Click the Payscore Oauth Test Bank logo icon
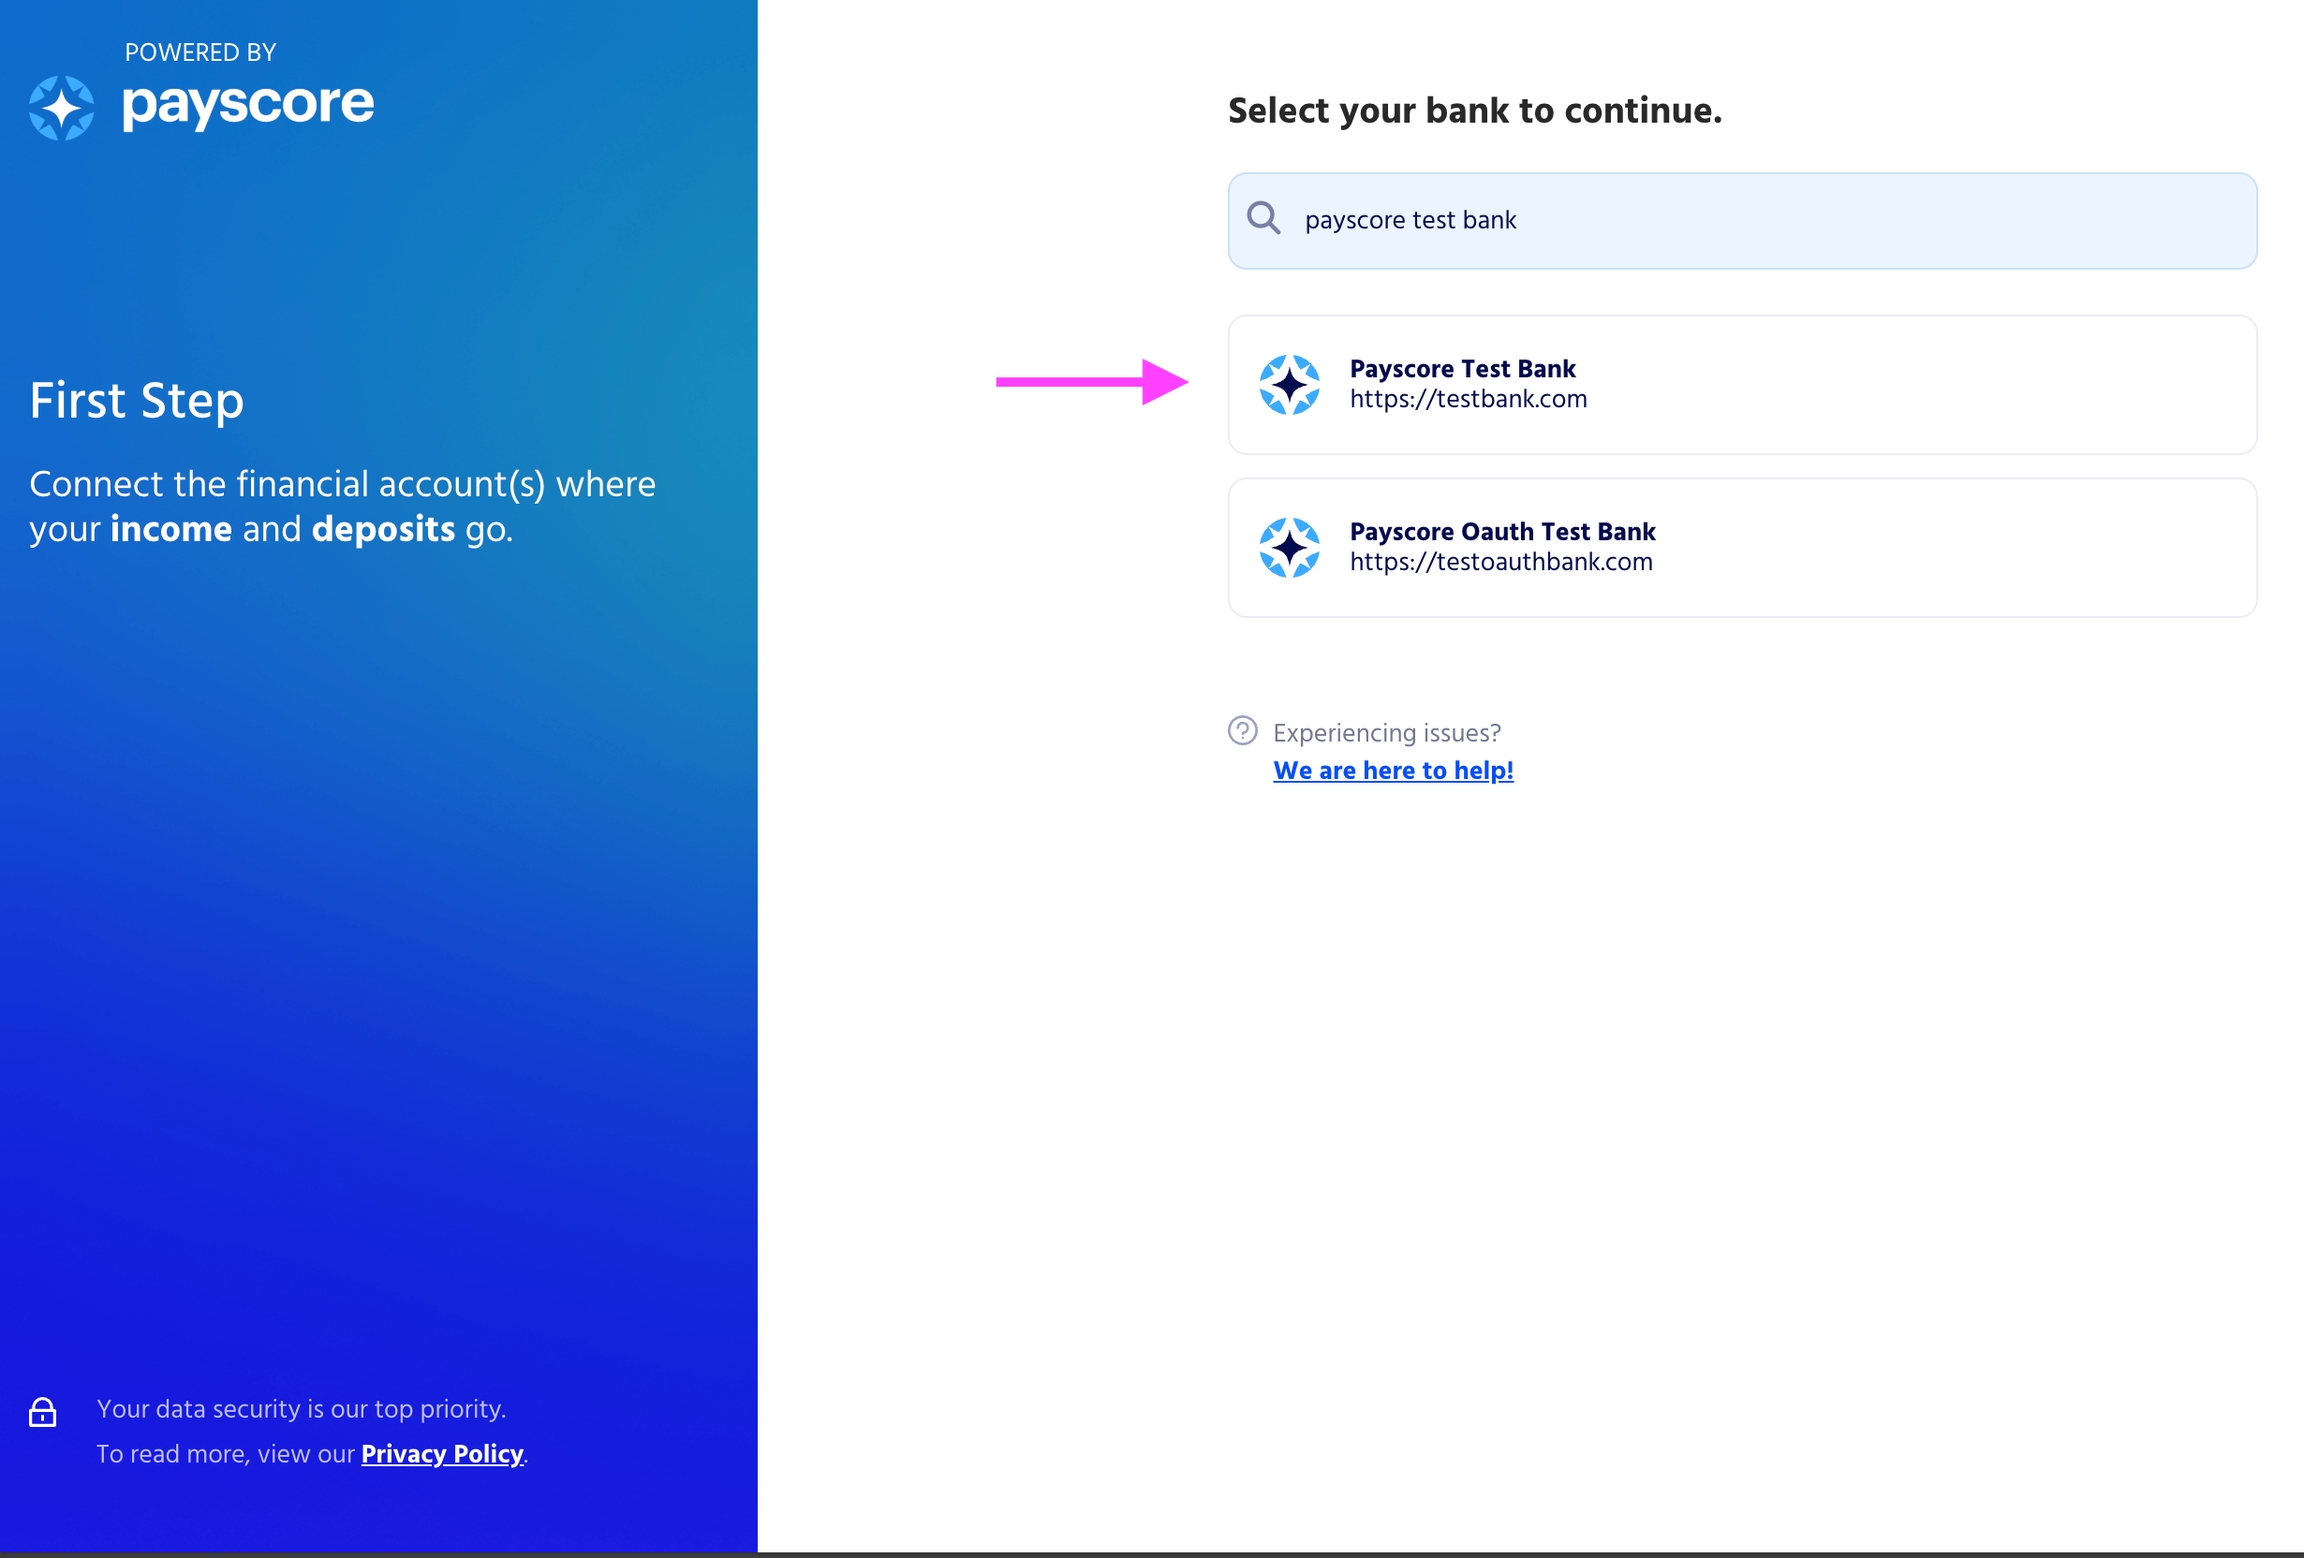The width and height of the screenshot is (2304, 1558). point(1288,548)
